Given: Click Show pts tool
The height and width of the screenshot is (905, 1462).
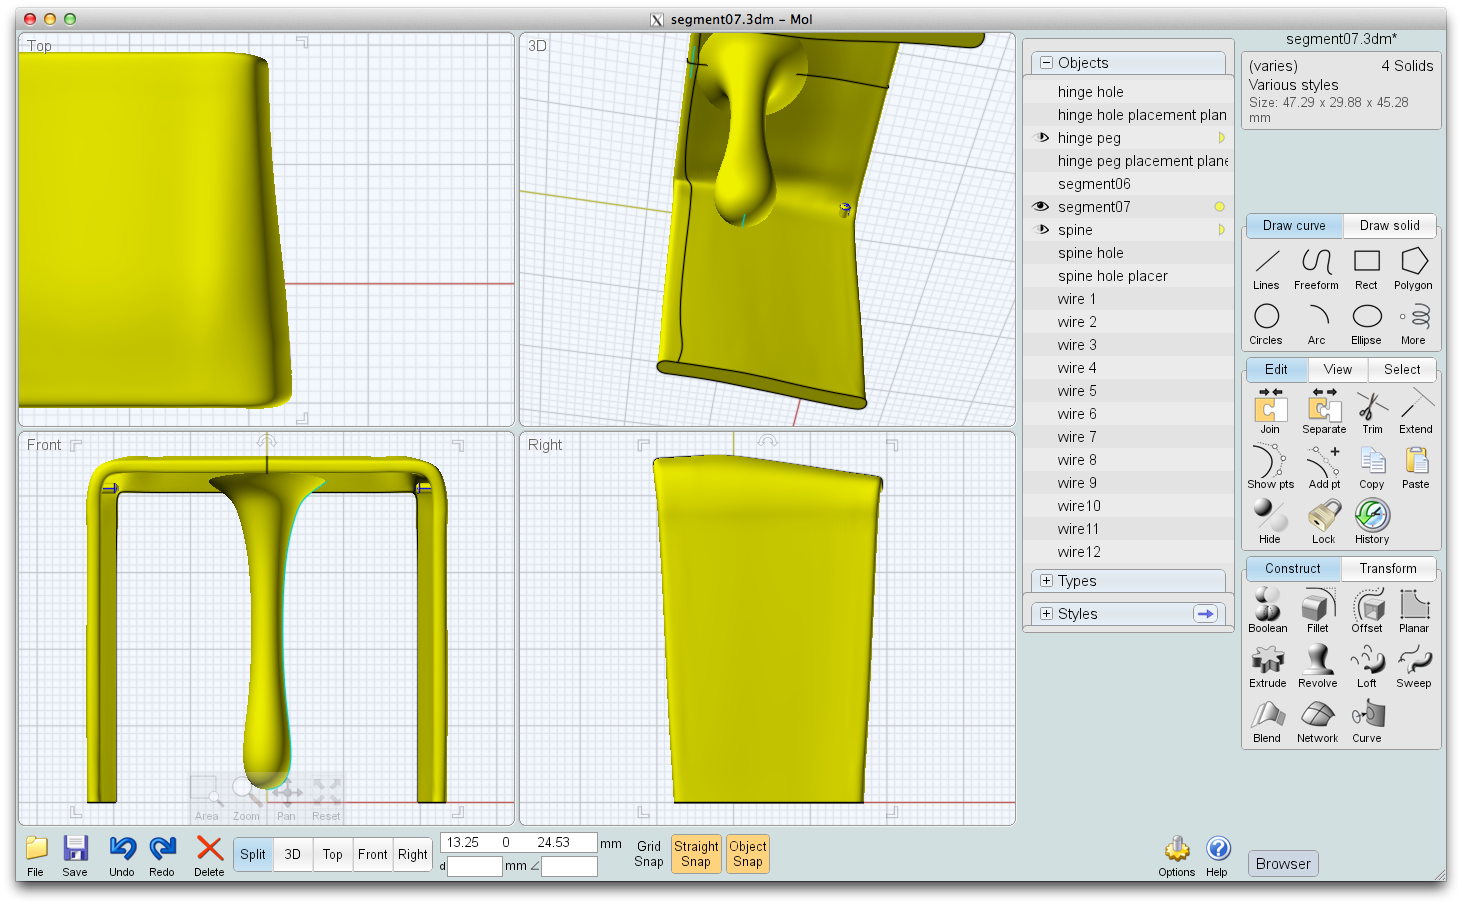Looking at the screenshot, I should [1270, 466].
